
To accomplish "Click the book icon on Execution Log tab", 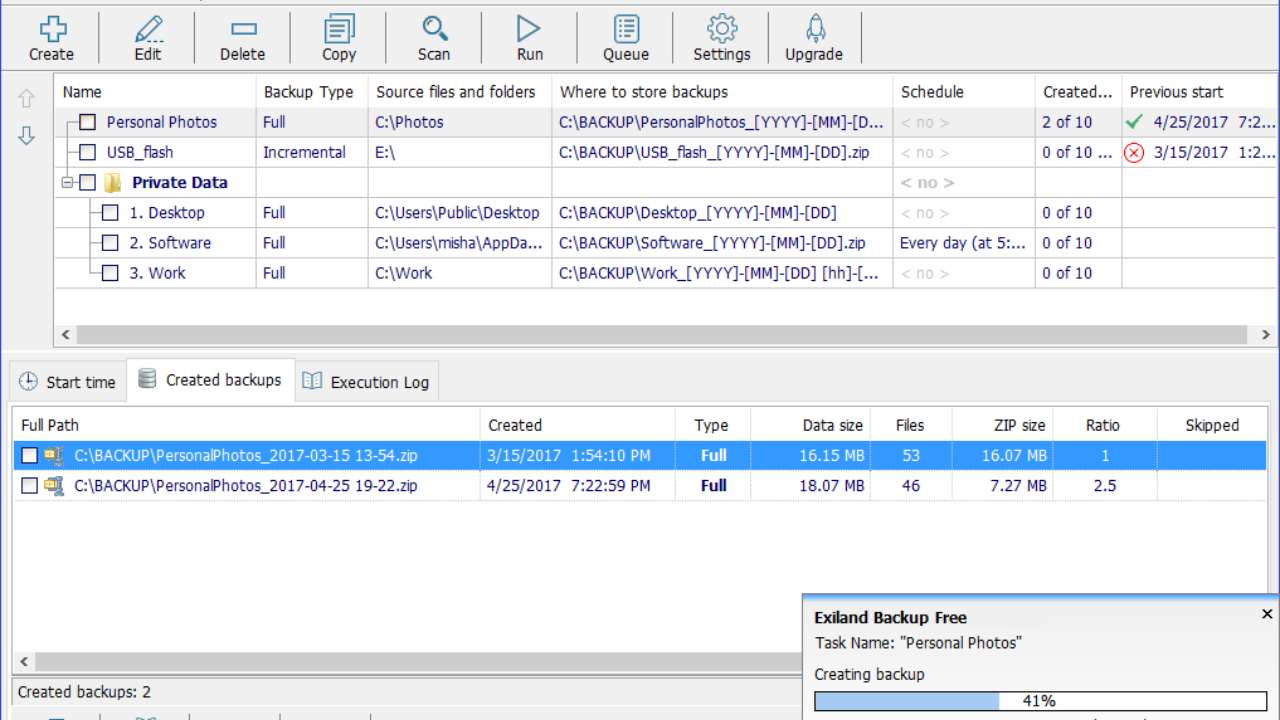I will pos(313,381).
